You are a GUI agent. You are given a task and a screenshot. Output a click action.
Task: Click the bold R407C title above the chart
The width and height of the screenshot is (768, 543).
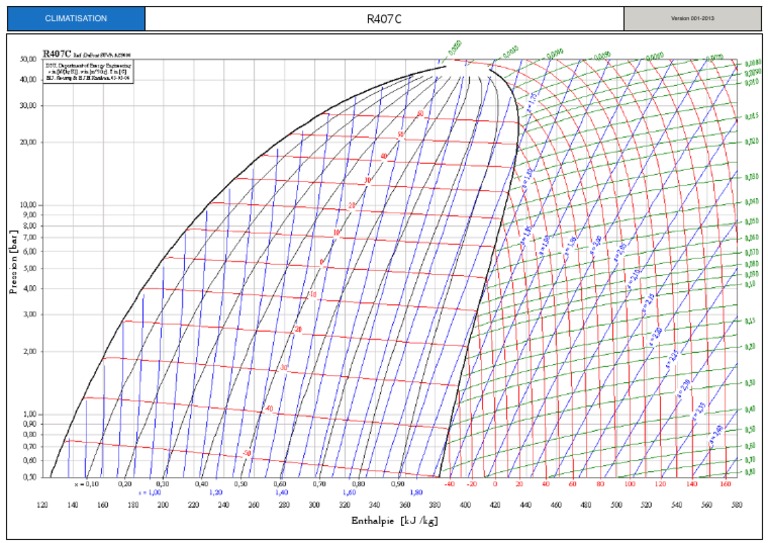[57, 53]
